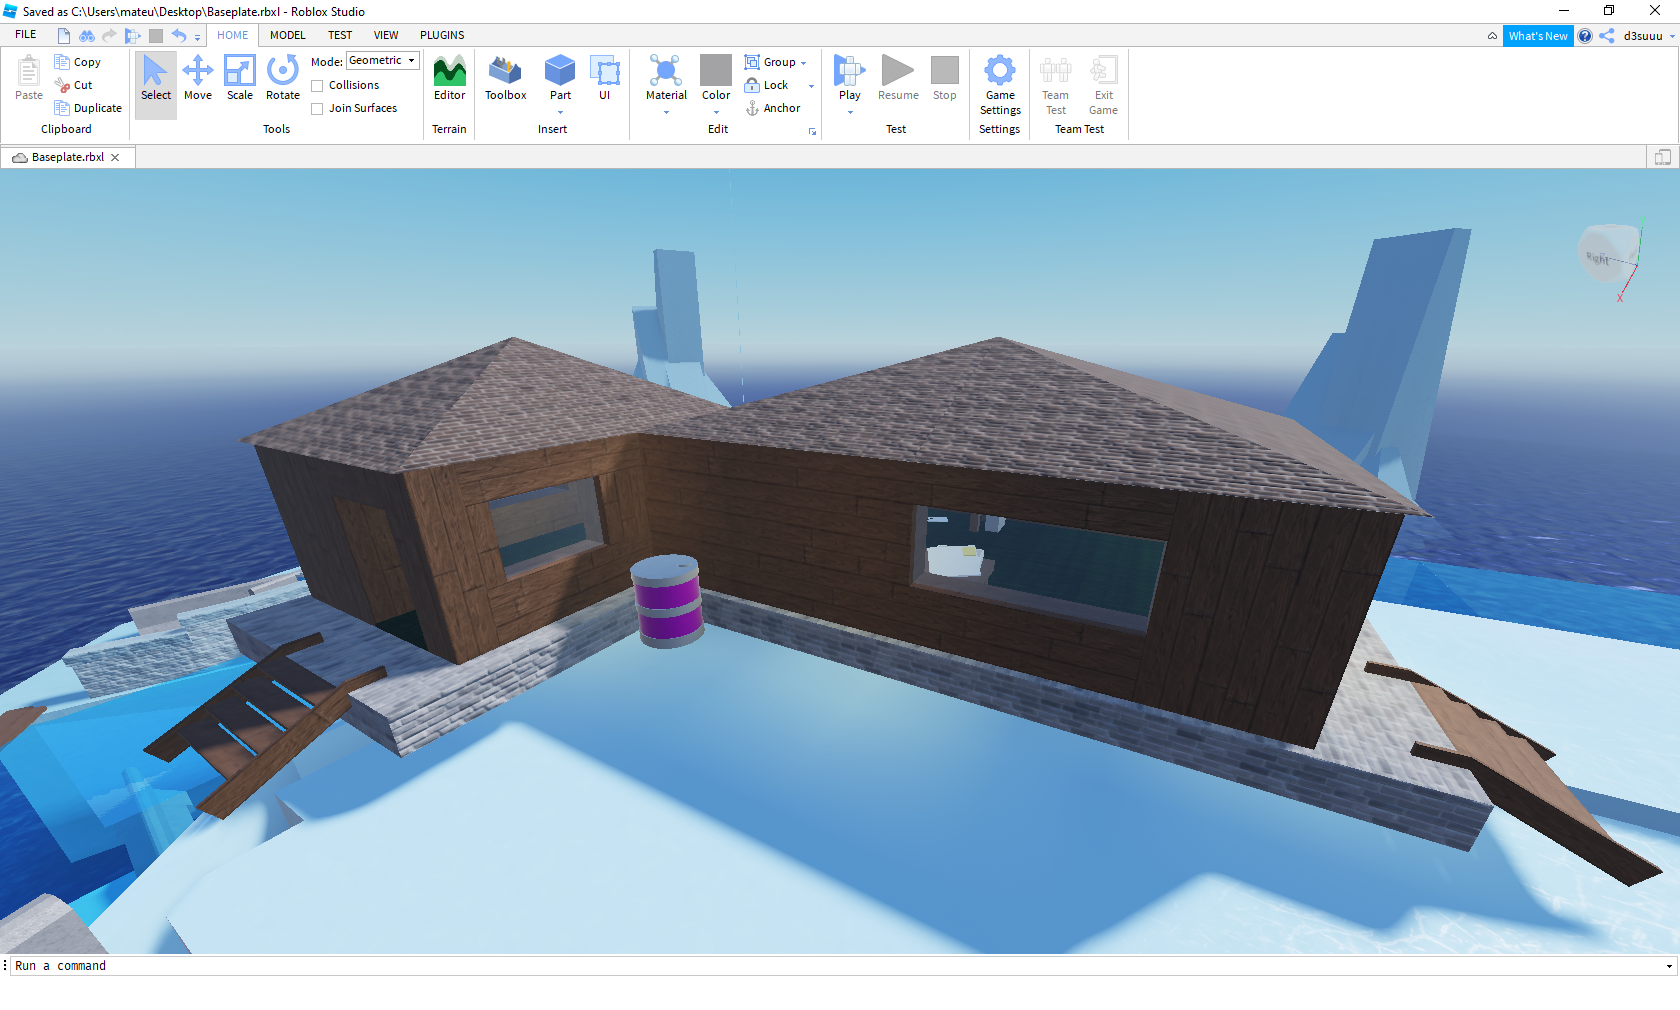Open the Toolbox panel
Viewport: 1680px width, 1010px height.
[x=505, y=78]
